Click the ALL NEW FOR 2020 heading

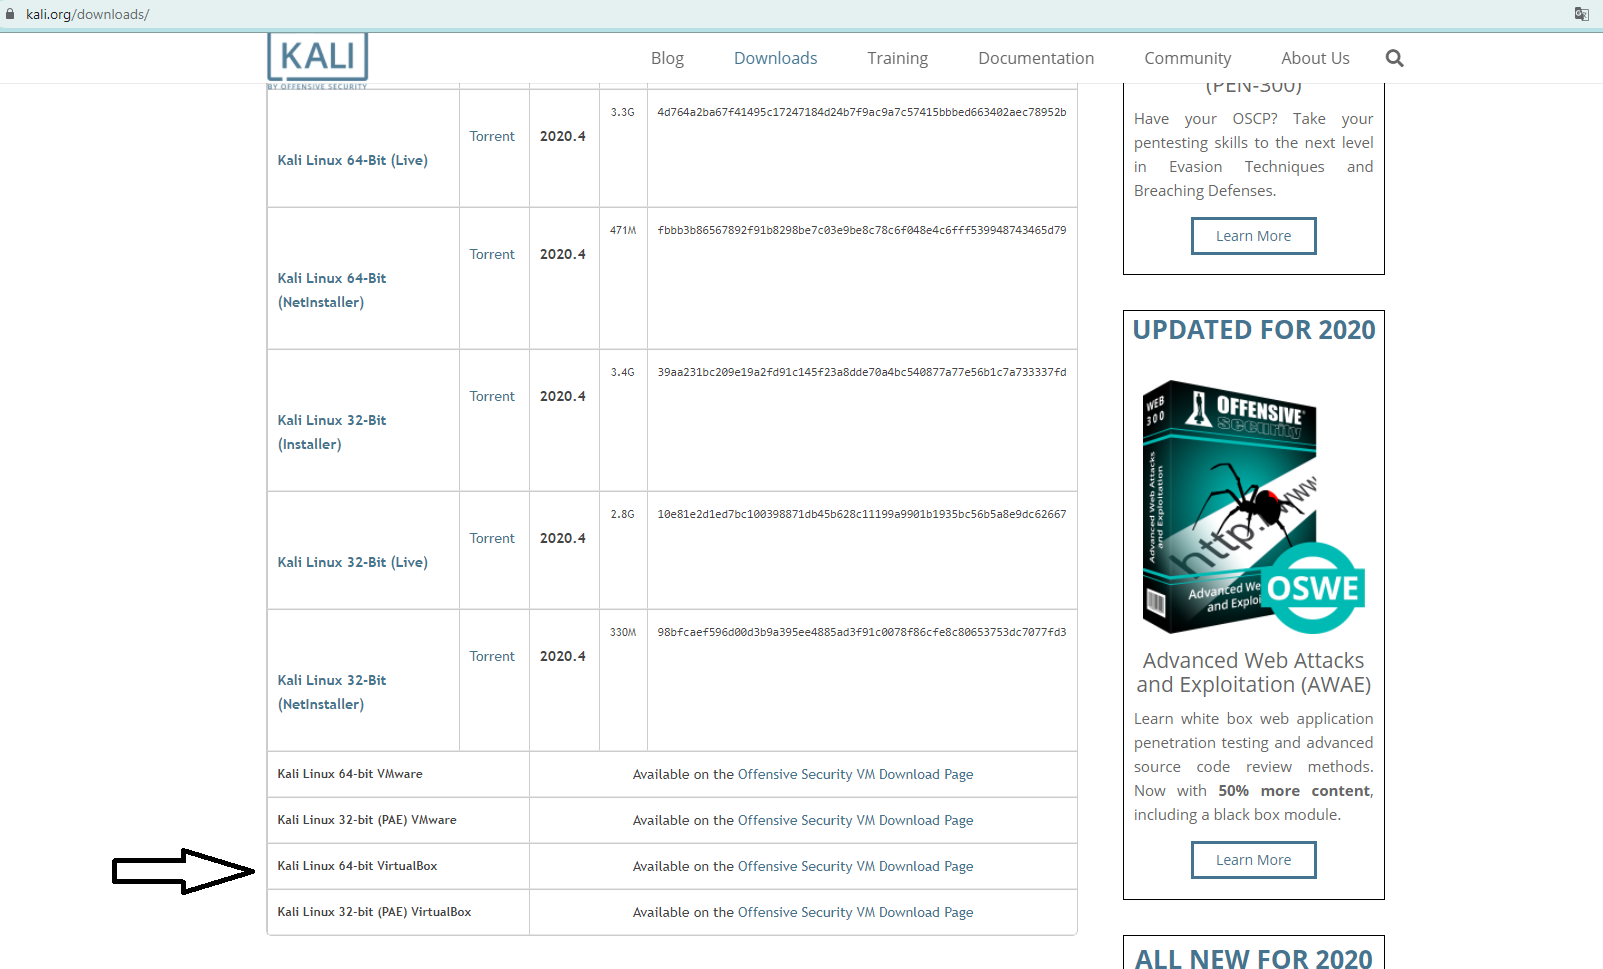(x=1253, y=958)
